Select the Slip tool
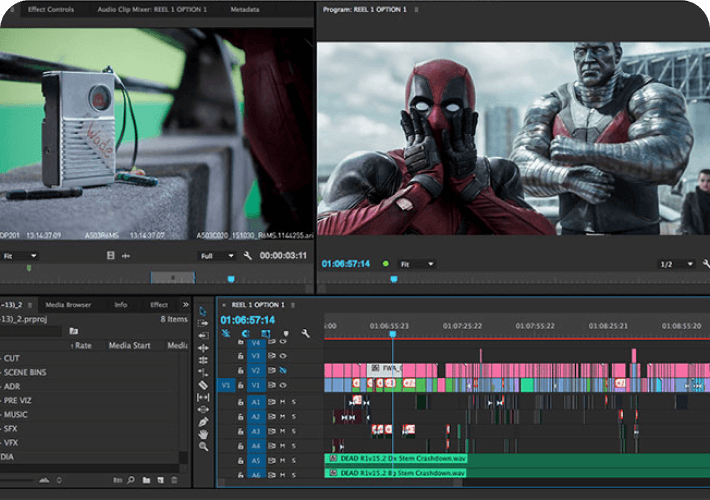710x500 pixels. pyautogui.click(x=203, y=397)
